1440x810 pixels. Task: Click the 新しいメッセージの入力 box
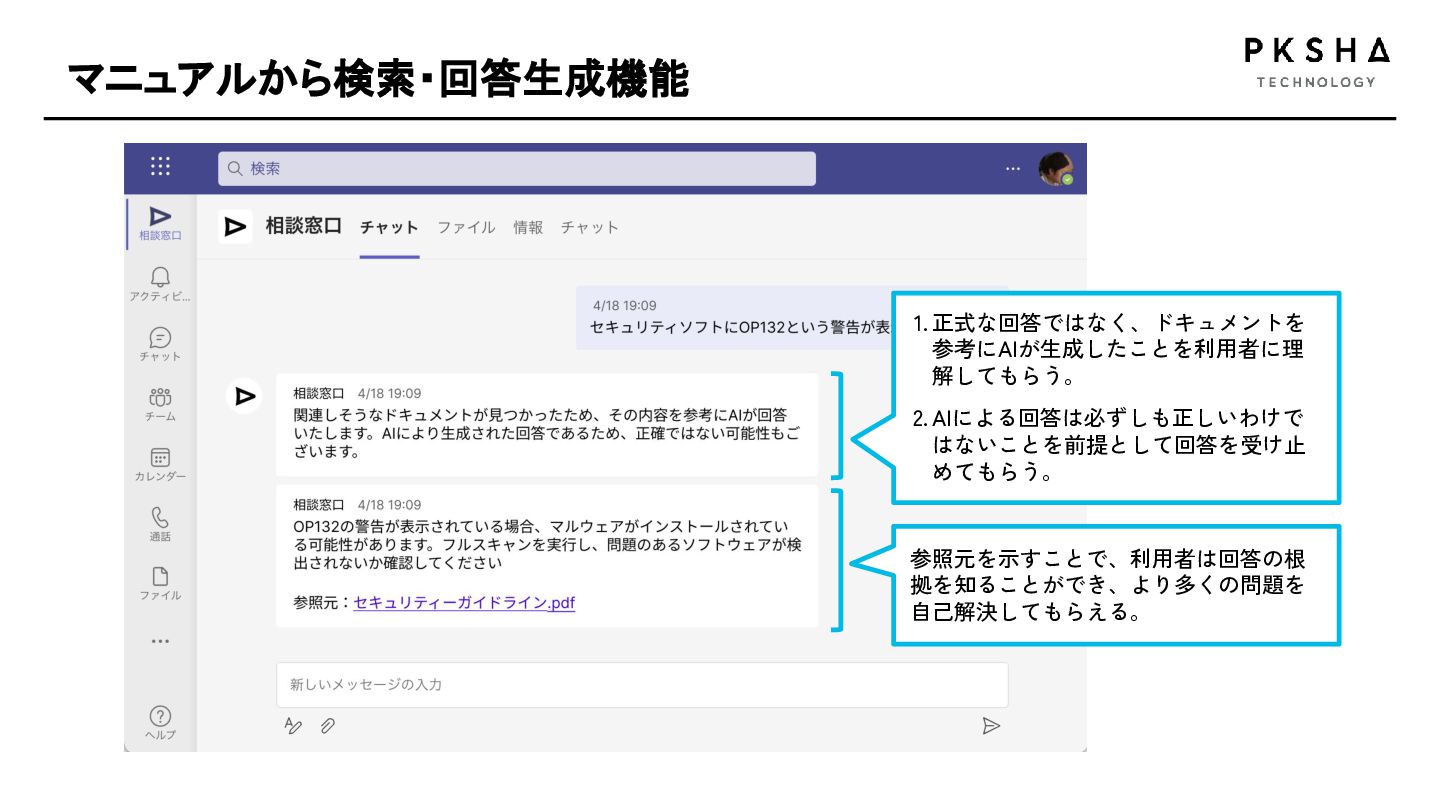[x=642, y=685]
